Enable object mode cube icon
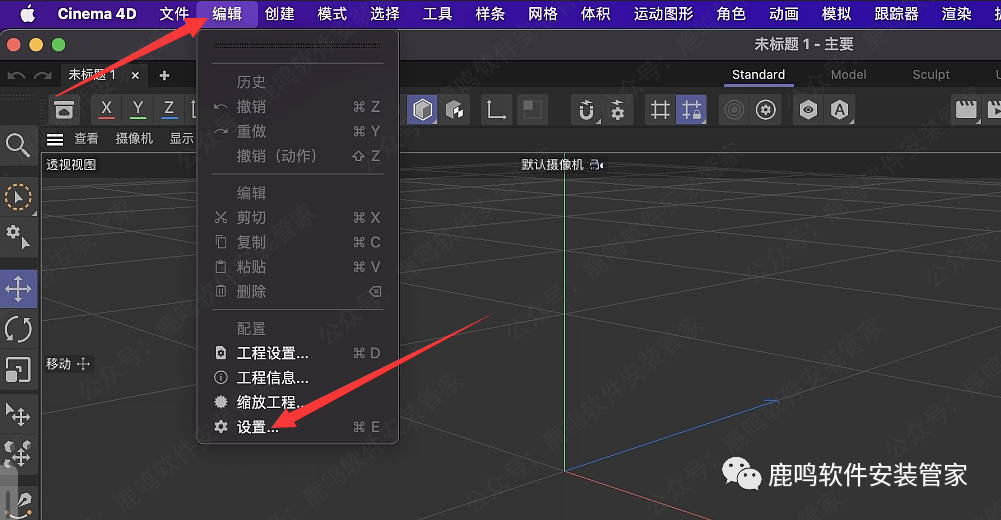This screenshot has width=1001, height=520. coord(423,110)
